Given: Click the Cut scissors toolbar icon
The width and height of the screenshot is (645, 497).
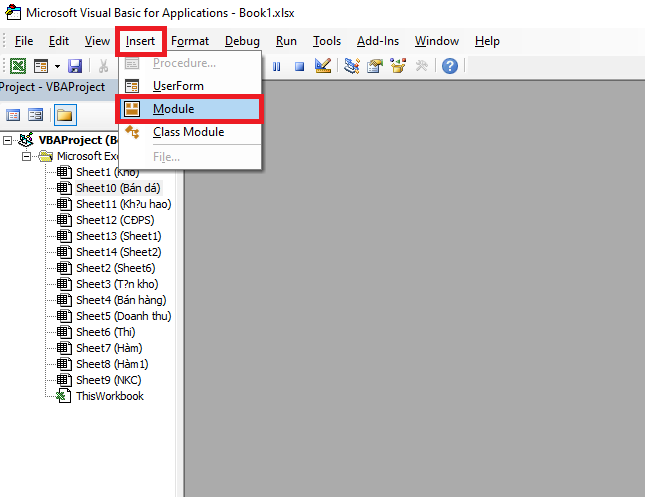Looking at the screenshot, I should click(103, 66).
